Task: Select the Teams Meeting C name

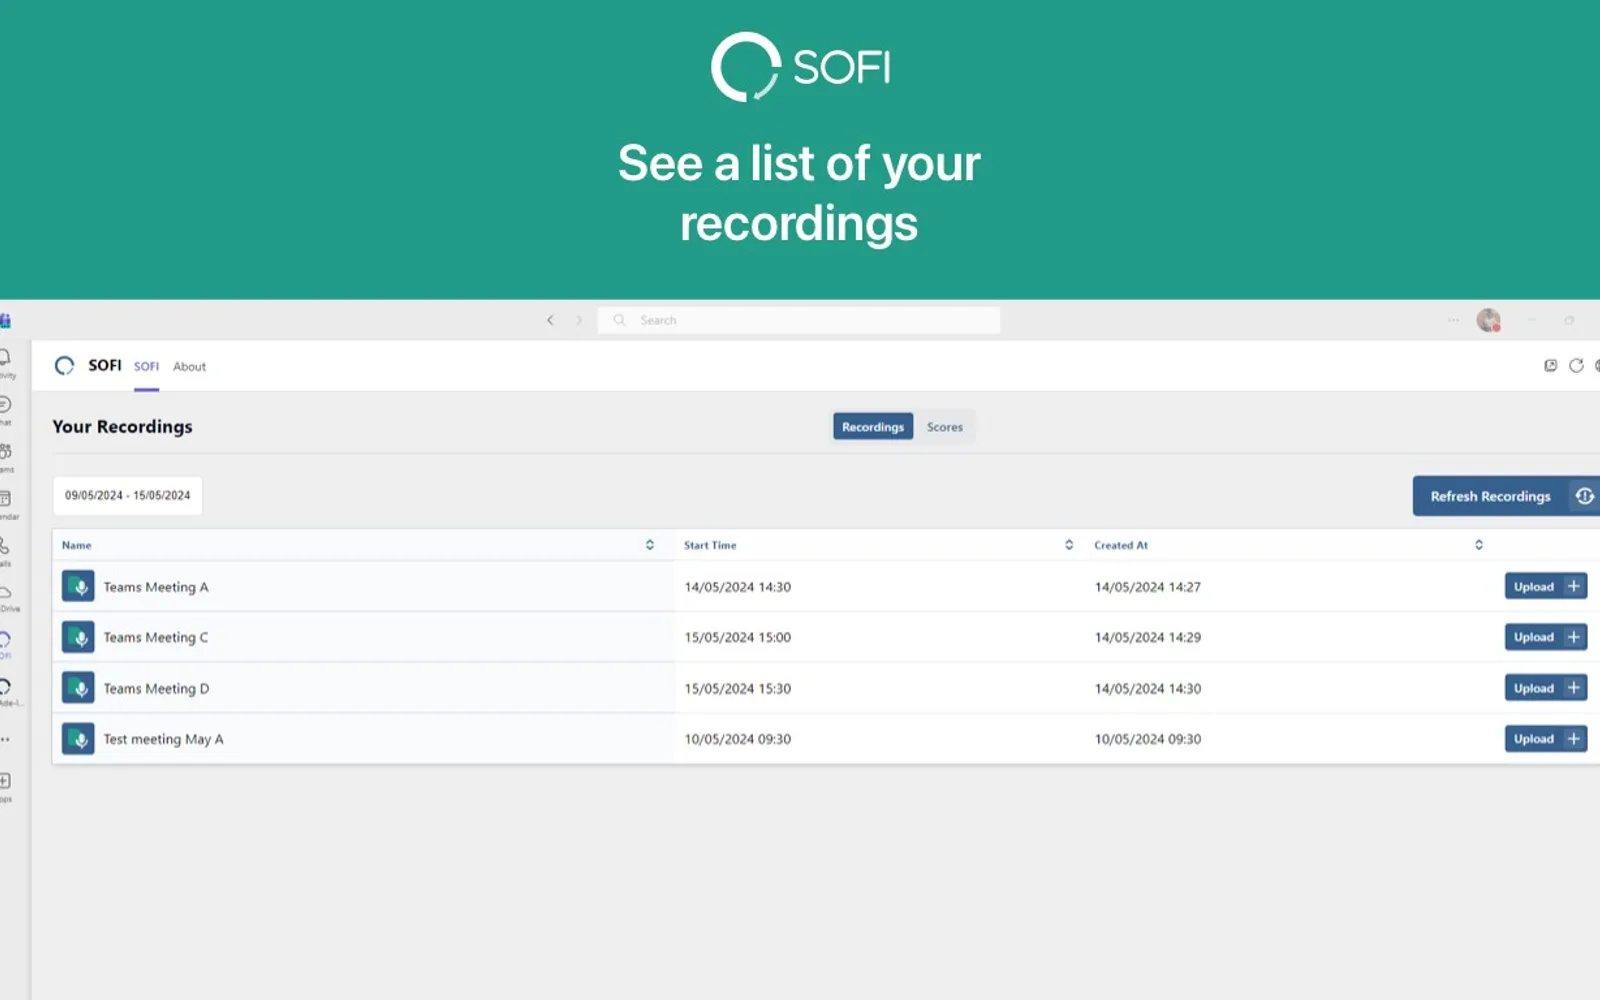Action: click(156, 637)
